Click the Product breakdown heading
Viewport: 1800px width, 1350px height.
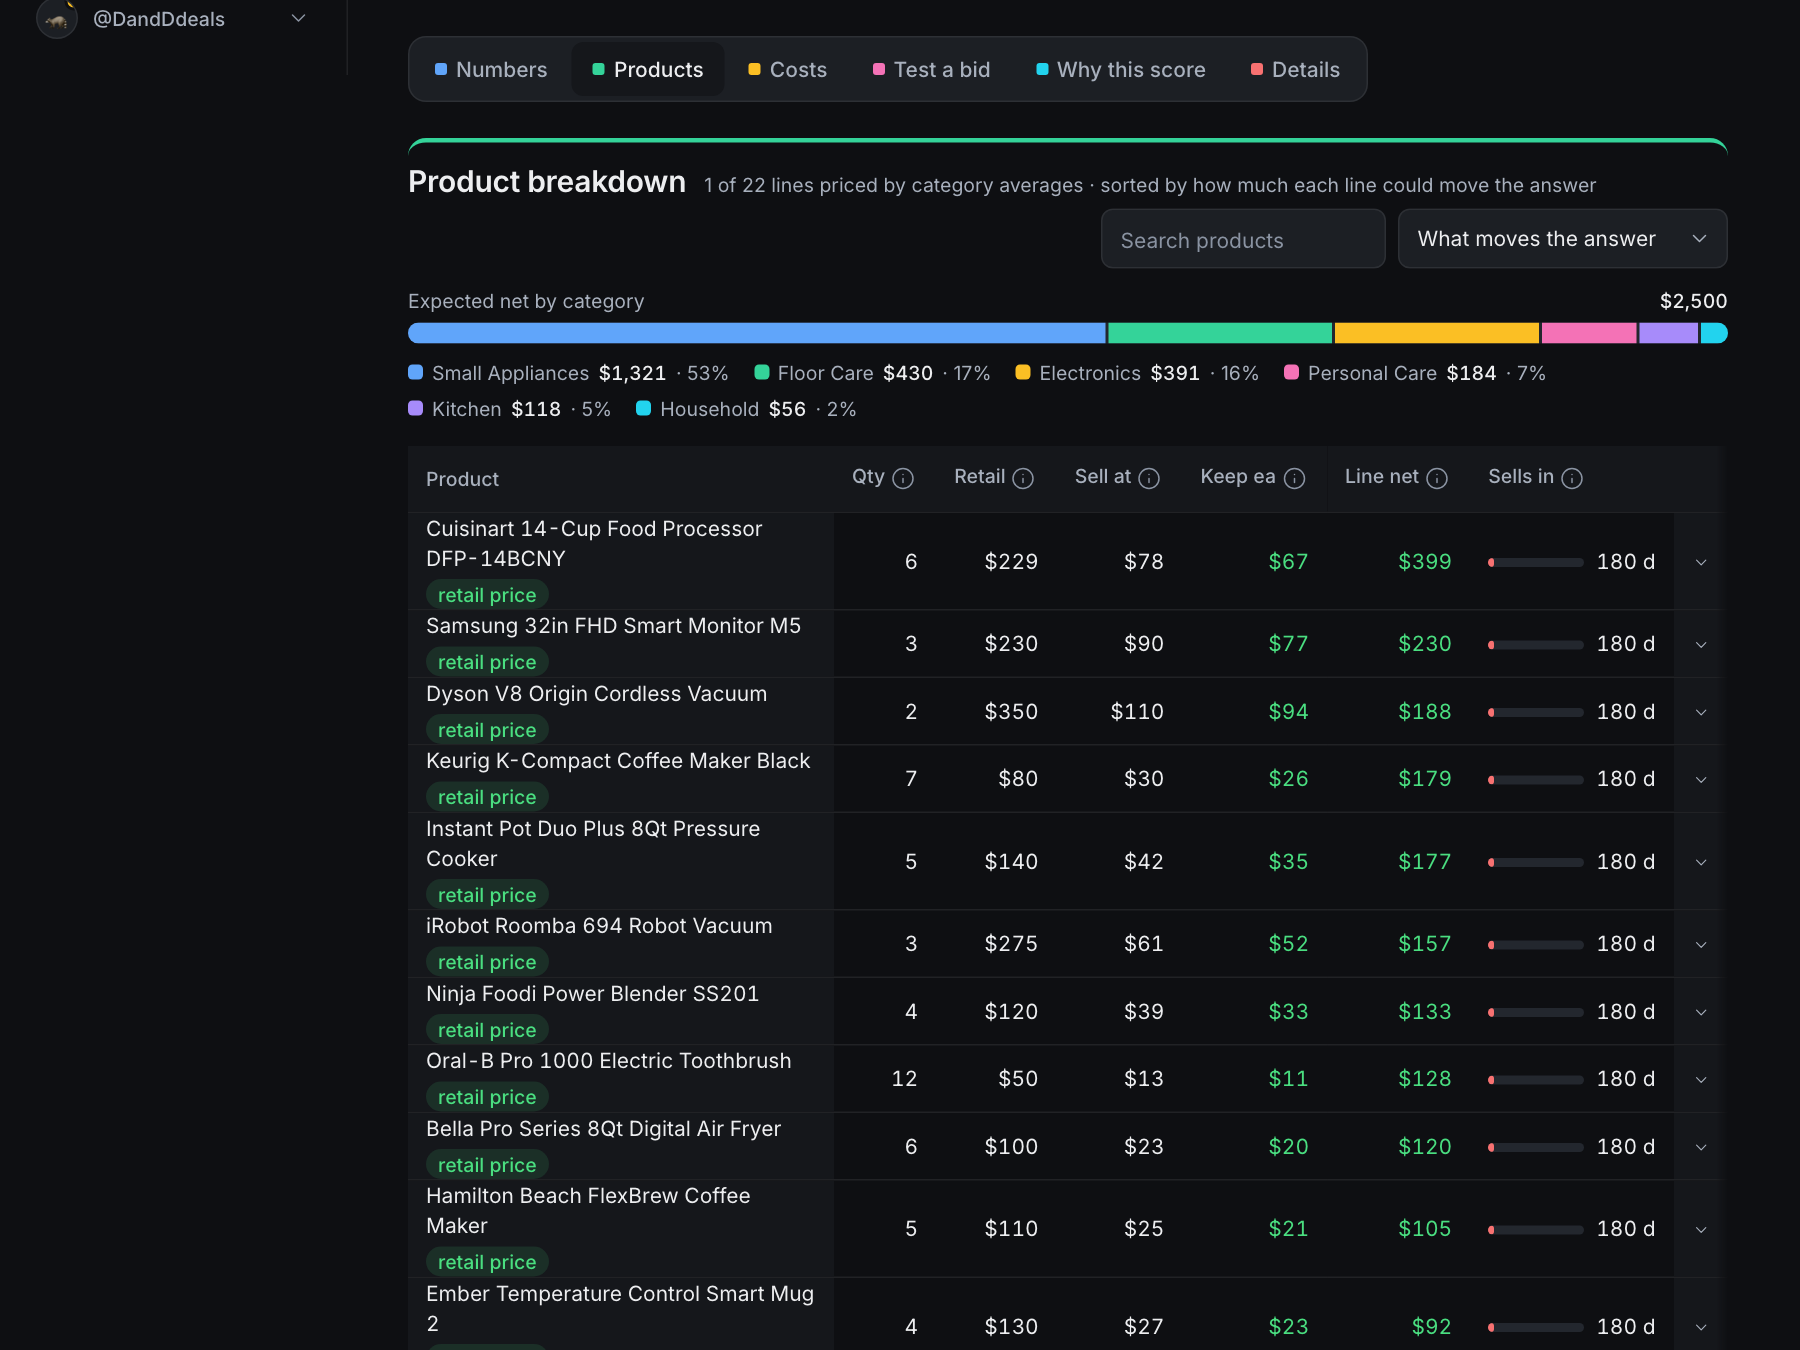547,182
